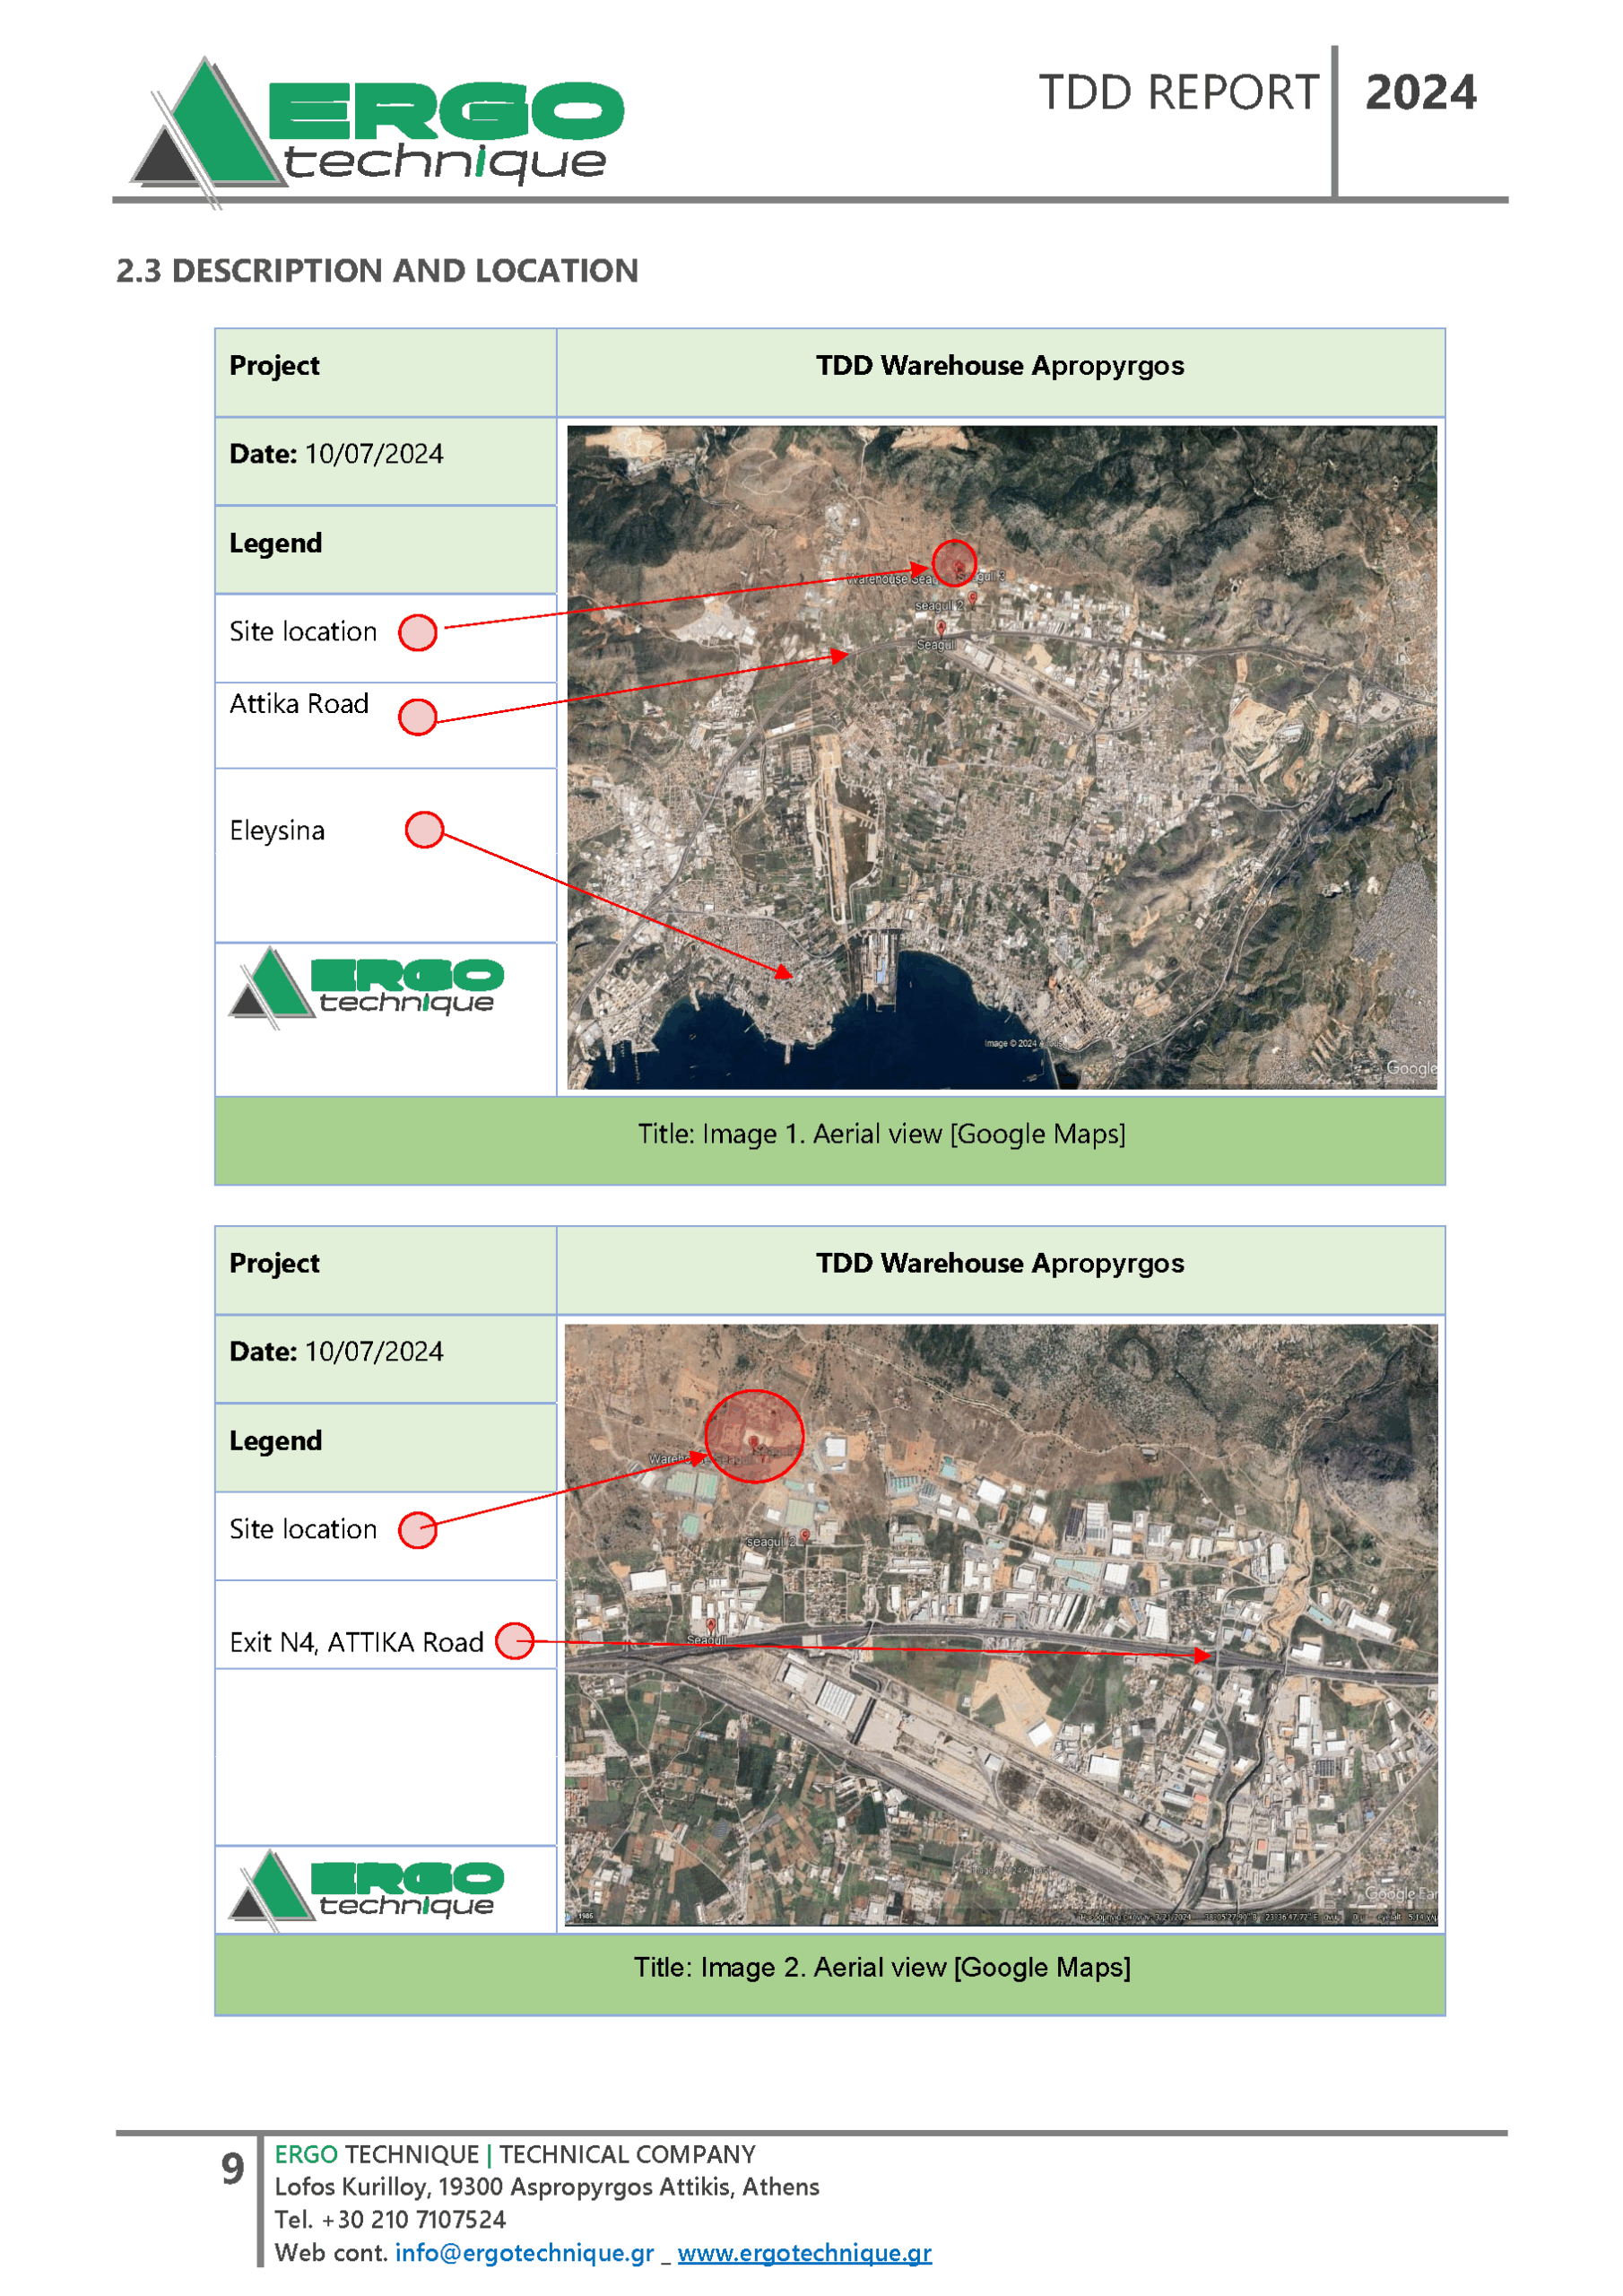Click the ERGO logo in Image 2 legend
Image resolution: width=1623 pixels, height=2296 pixels.
coord(366,1889)
